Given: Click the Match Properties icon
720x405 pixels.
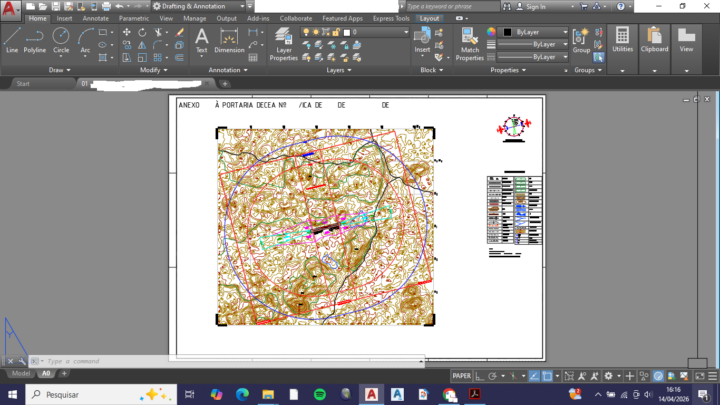Looking at the screenshot, I should tap(470, 44).
